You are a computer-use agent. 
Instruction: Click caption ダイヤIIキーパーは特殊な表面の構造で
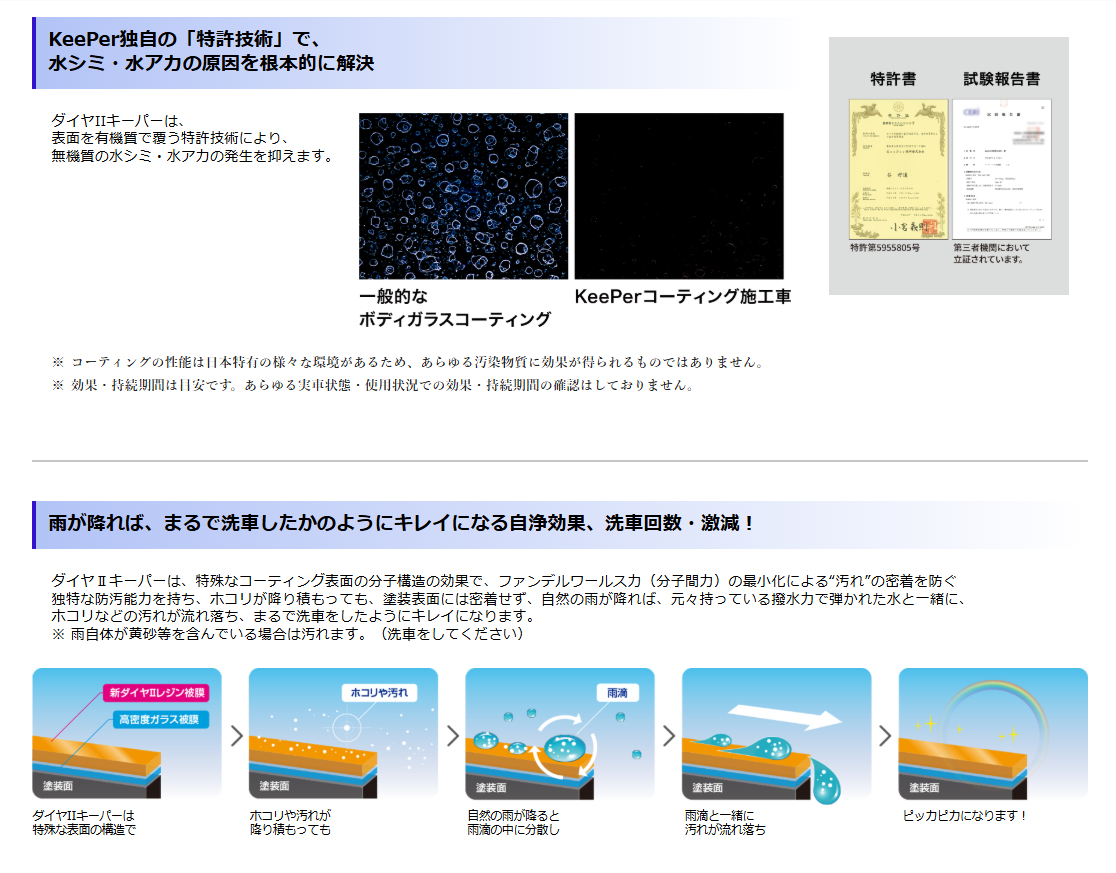84,822
